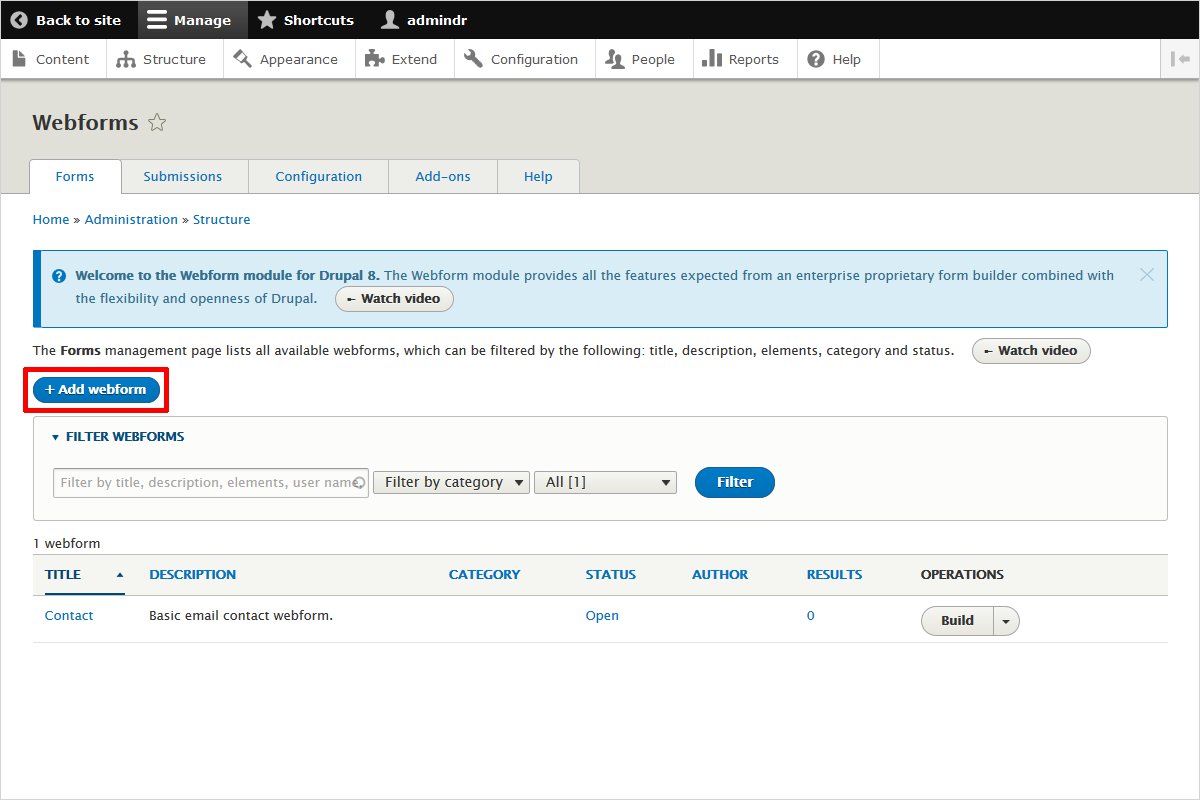Expand the Build operations dropdown arrow
Screen dimensions: 1200x800
pyautogui.click(x=1006, y=621)
